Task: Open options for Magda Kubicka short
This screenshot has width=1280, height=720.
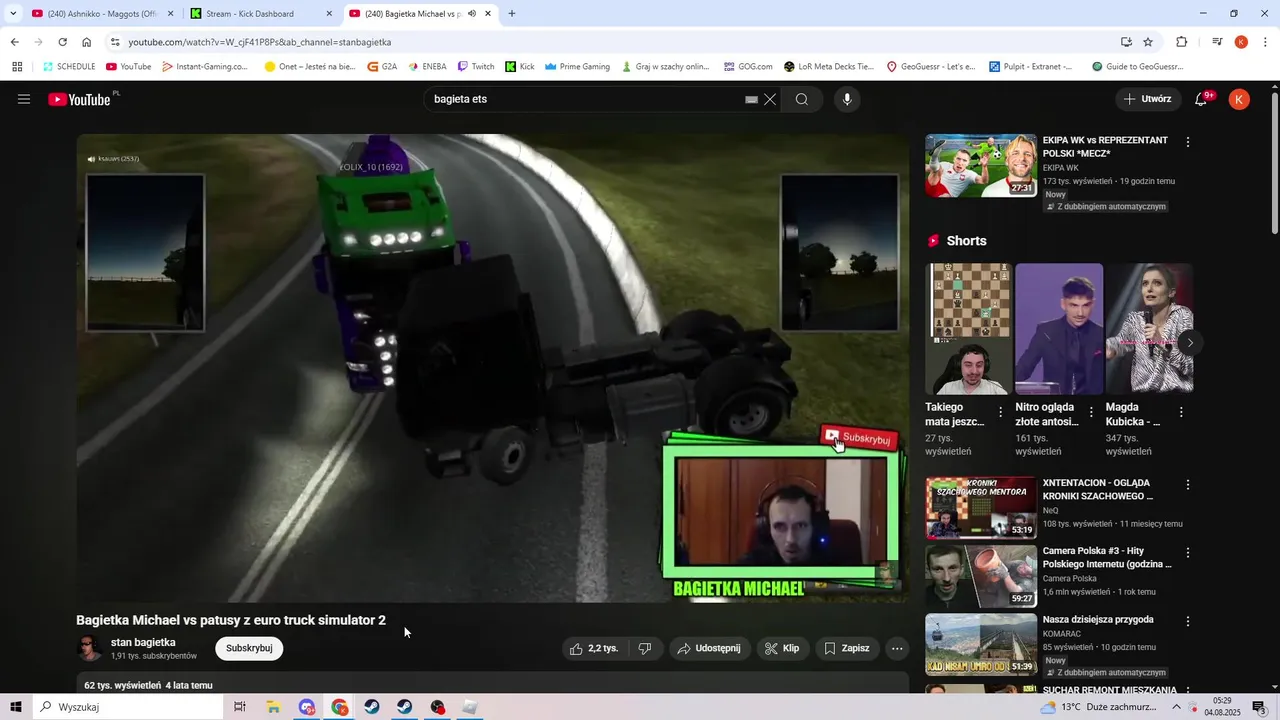Action: click(1181, 412)
